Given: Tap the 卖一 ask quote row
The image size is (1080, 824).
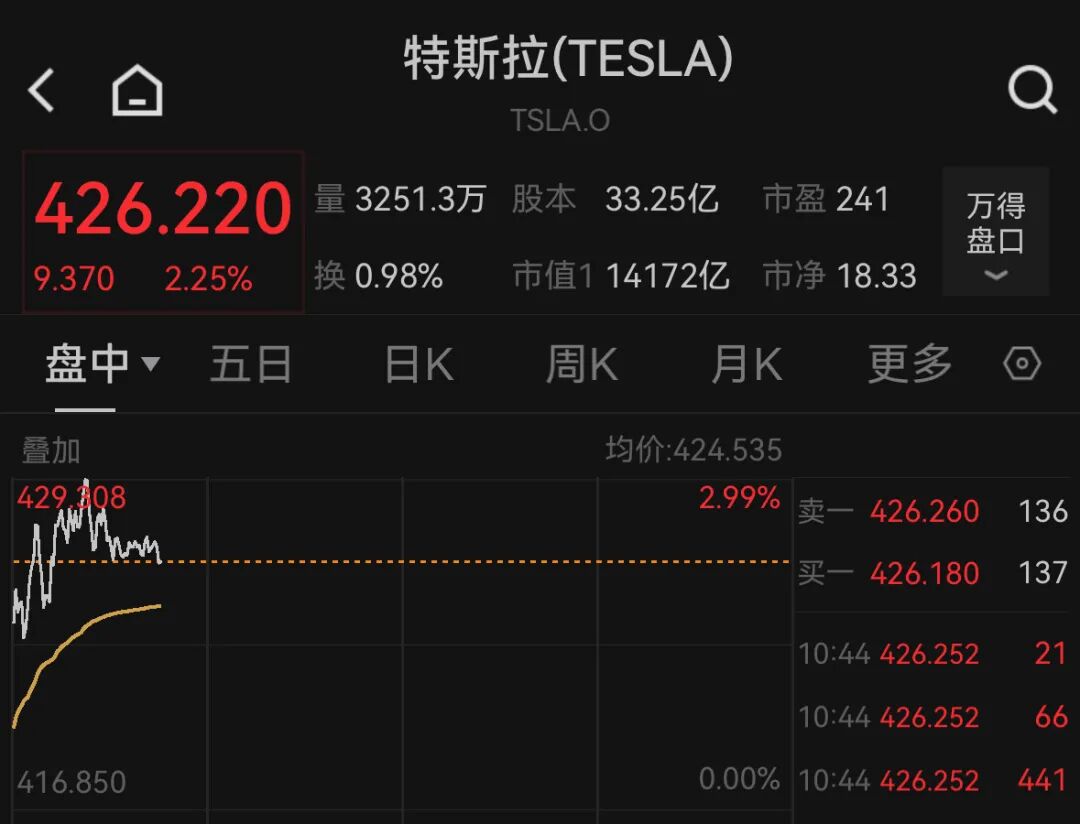Looking at the screenshot, I should [932, 512].
